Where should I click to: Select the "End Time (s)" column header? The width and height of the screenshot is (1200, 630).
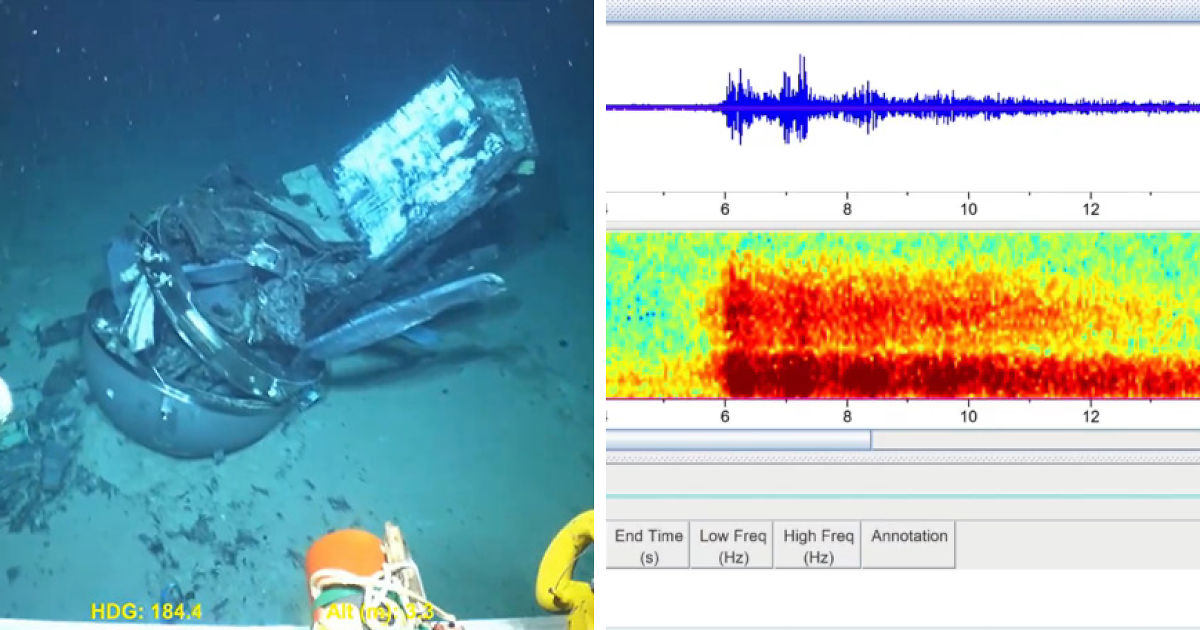(x=650, y=543)
